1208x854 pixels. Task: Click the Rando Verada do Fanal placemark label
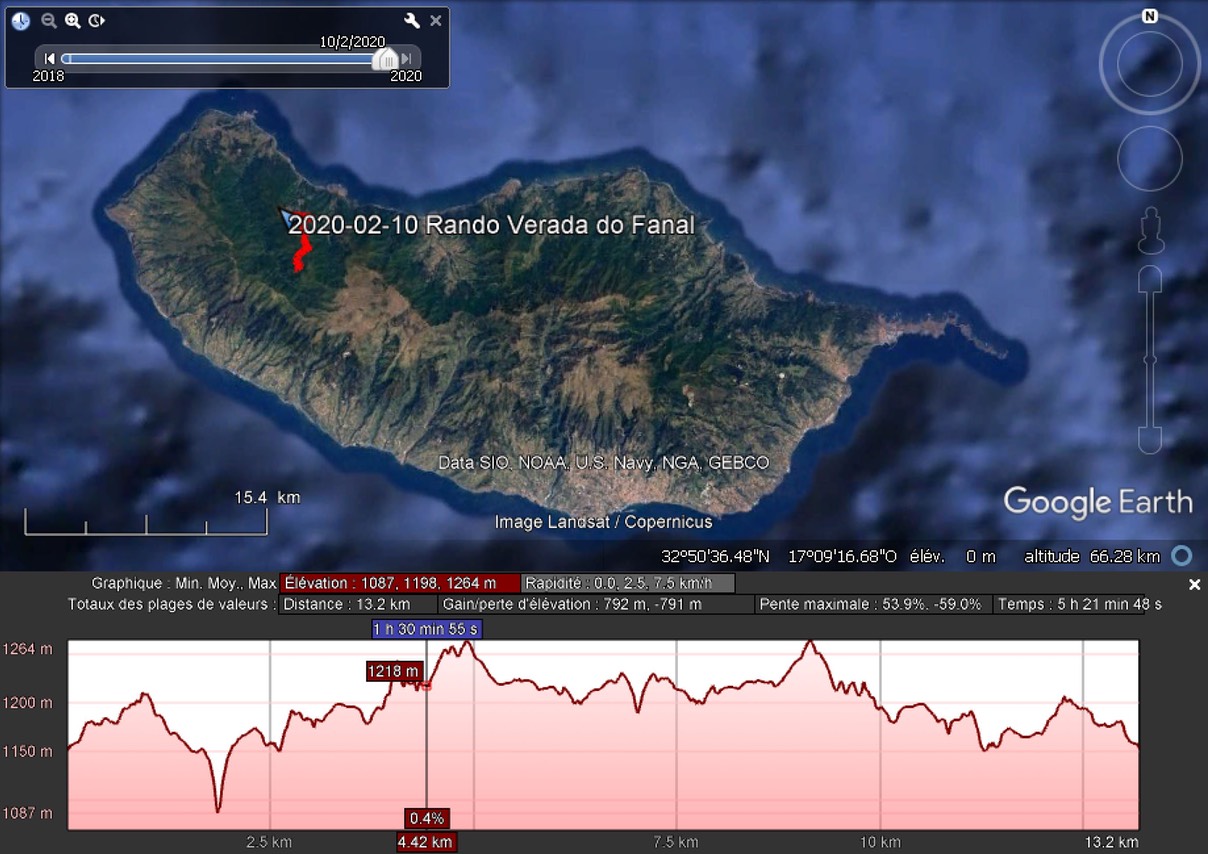[491, 225]
